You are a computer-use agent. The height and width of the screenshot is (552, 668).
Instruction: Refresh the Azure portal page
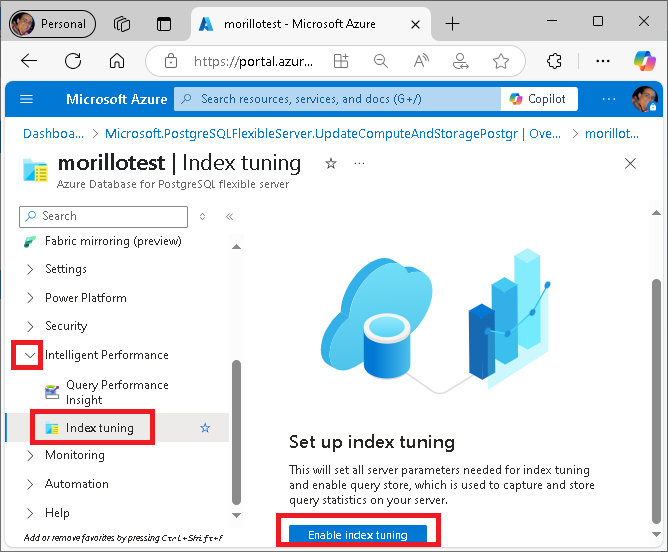(x=73, y=61)
